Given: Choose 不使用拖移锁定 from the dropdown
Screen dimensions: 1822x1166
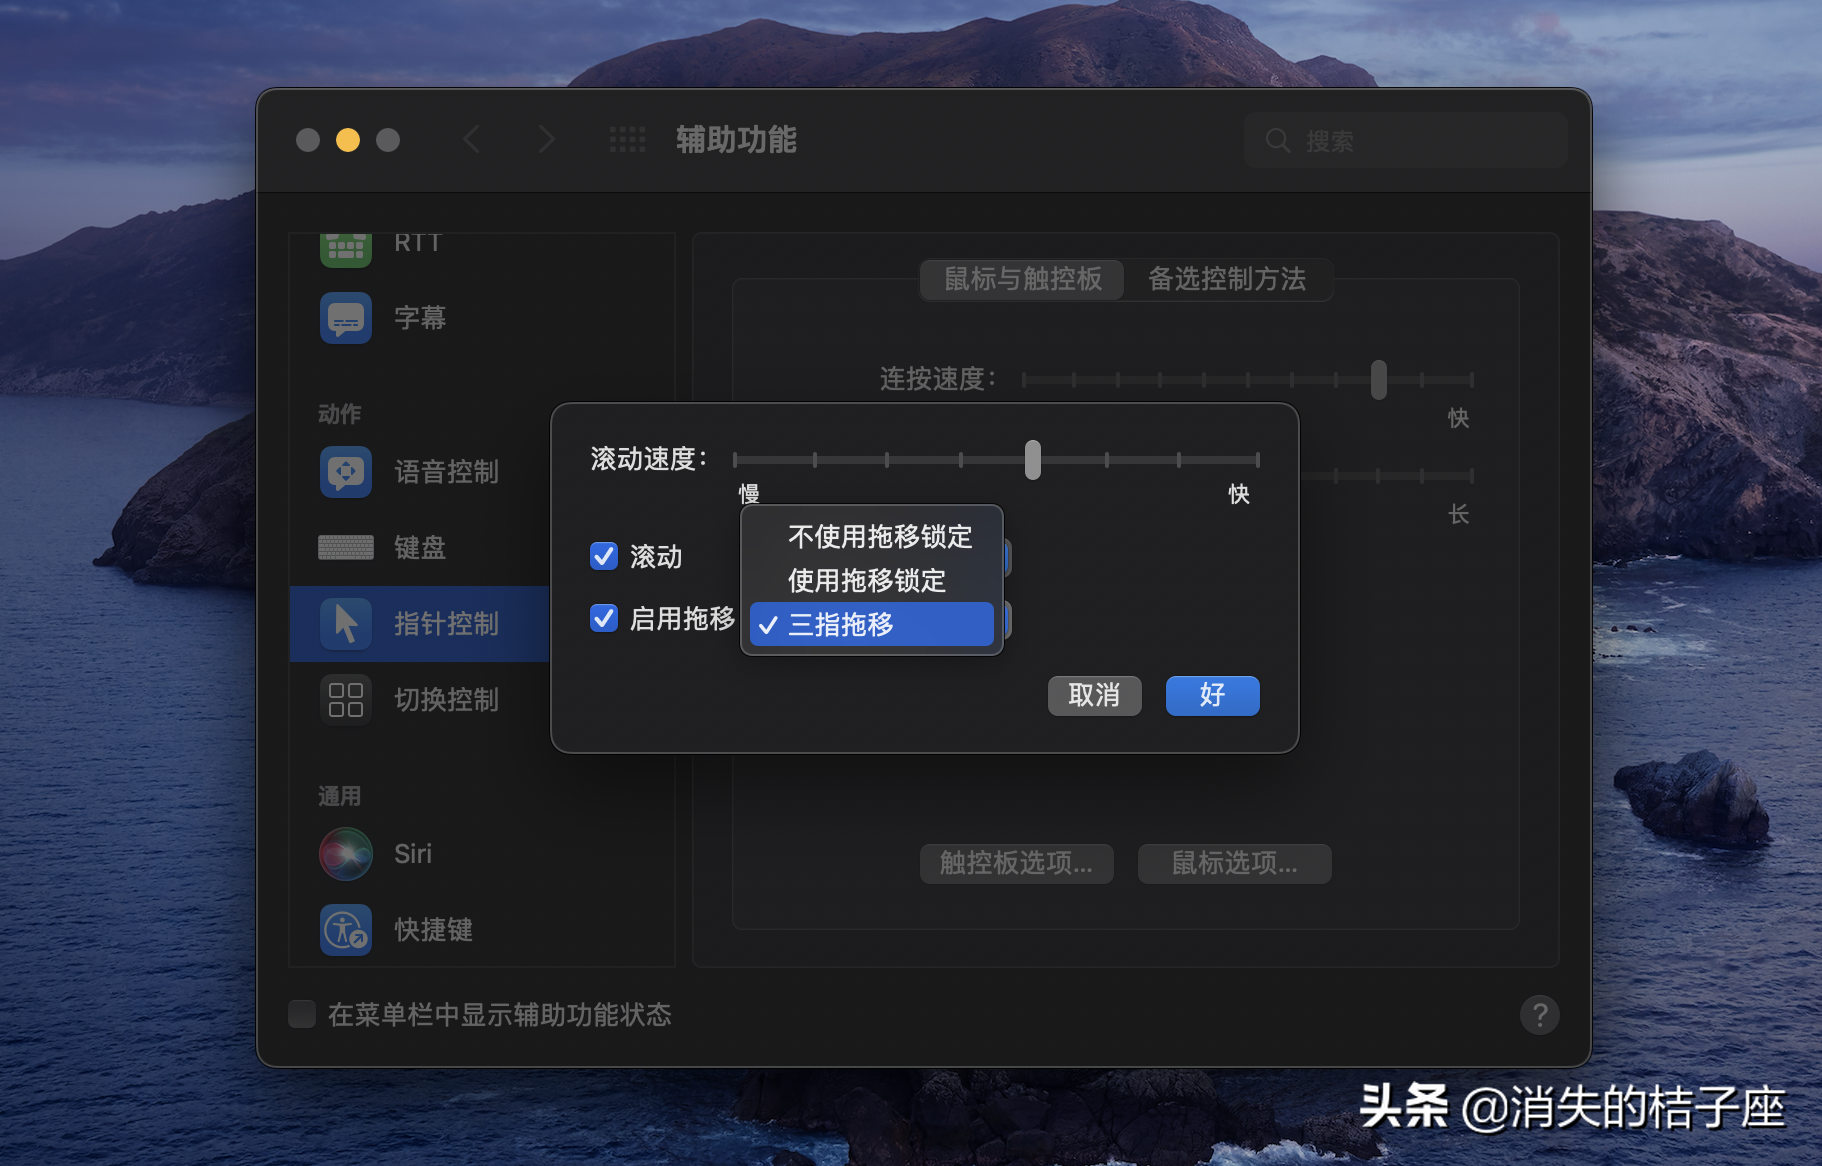Looking at the screenshot, I should pos(872,537).
